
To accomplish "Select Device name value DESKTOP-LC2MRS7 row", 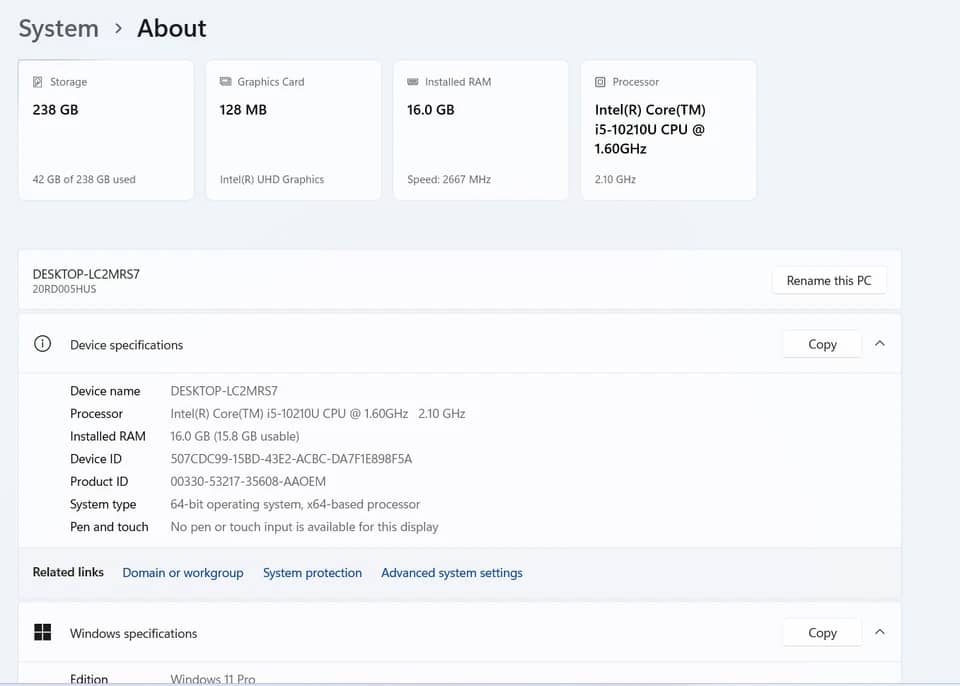I will (223, 391).
